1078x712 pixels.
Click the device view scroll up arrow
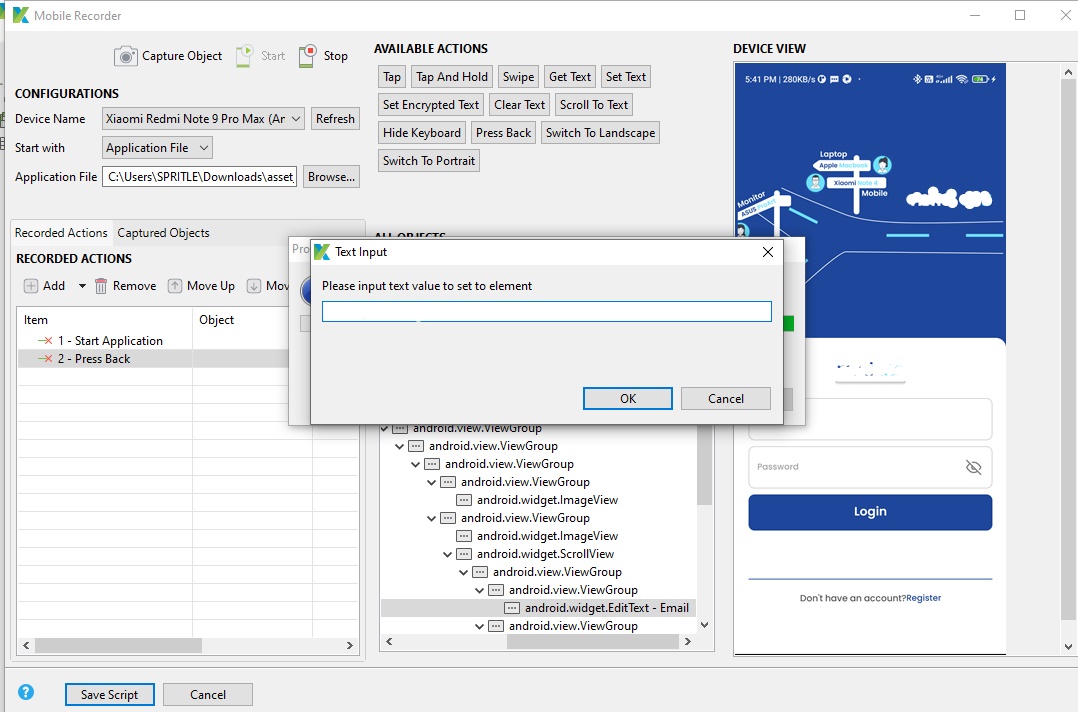tap(1067, 71)
